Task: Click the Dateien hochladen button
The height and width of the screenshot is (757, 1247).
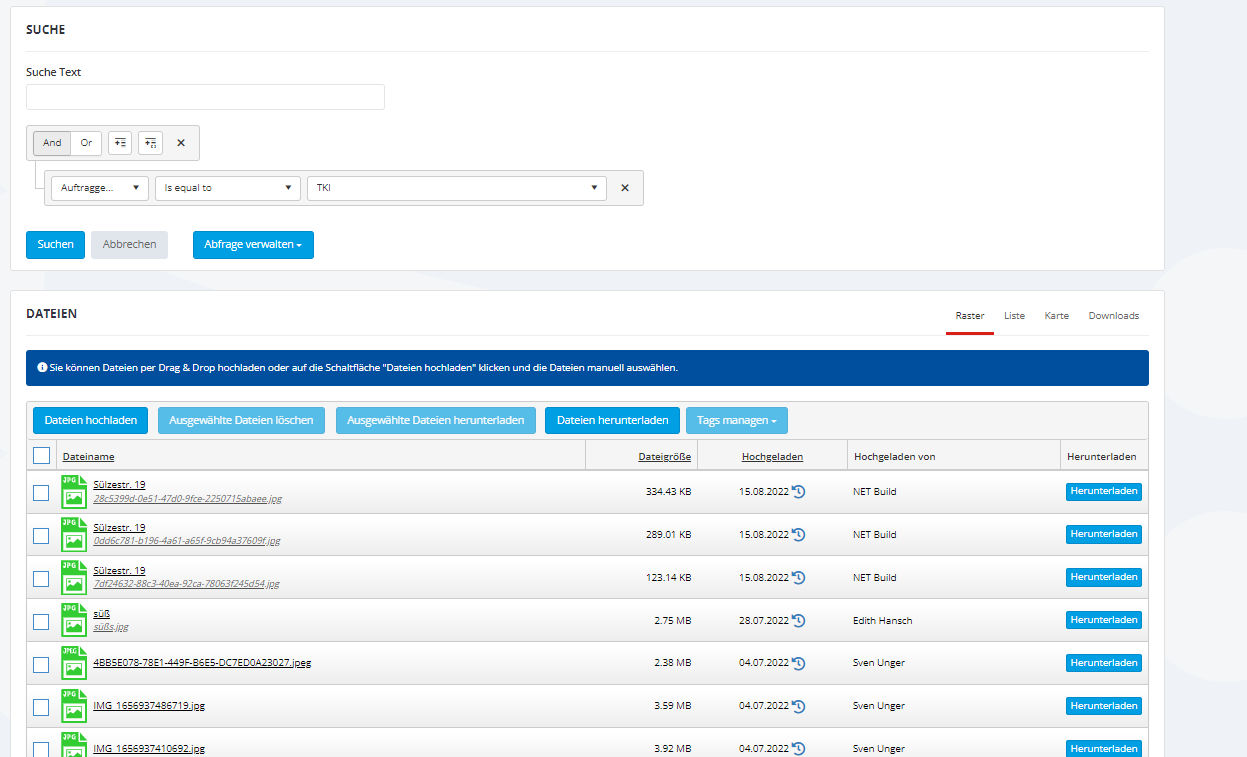Action: coord(90,421)
